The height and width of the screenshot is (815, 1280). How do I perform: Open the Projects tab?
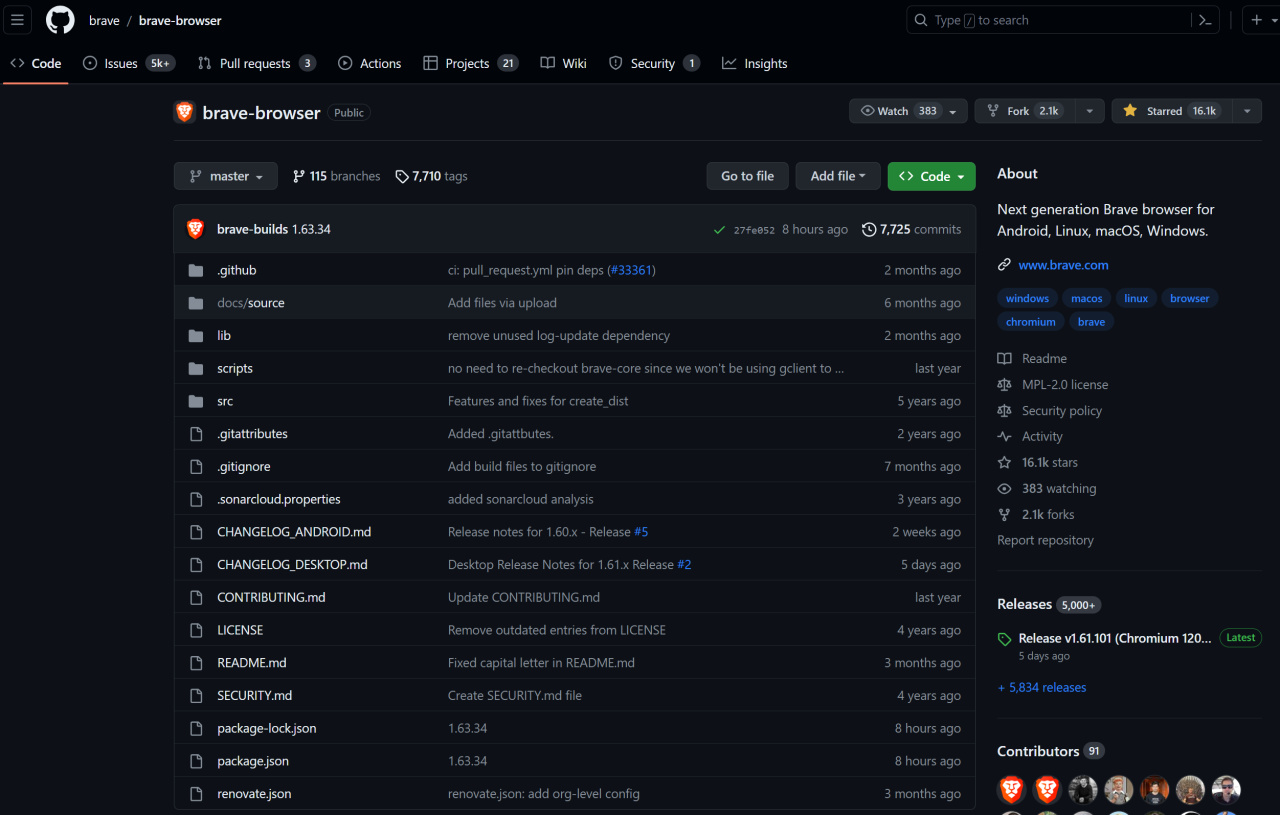pos(470,63)
